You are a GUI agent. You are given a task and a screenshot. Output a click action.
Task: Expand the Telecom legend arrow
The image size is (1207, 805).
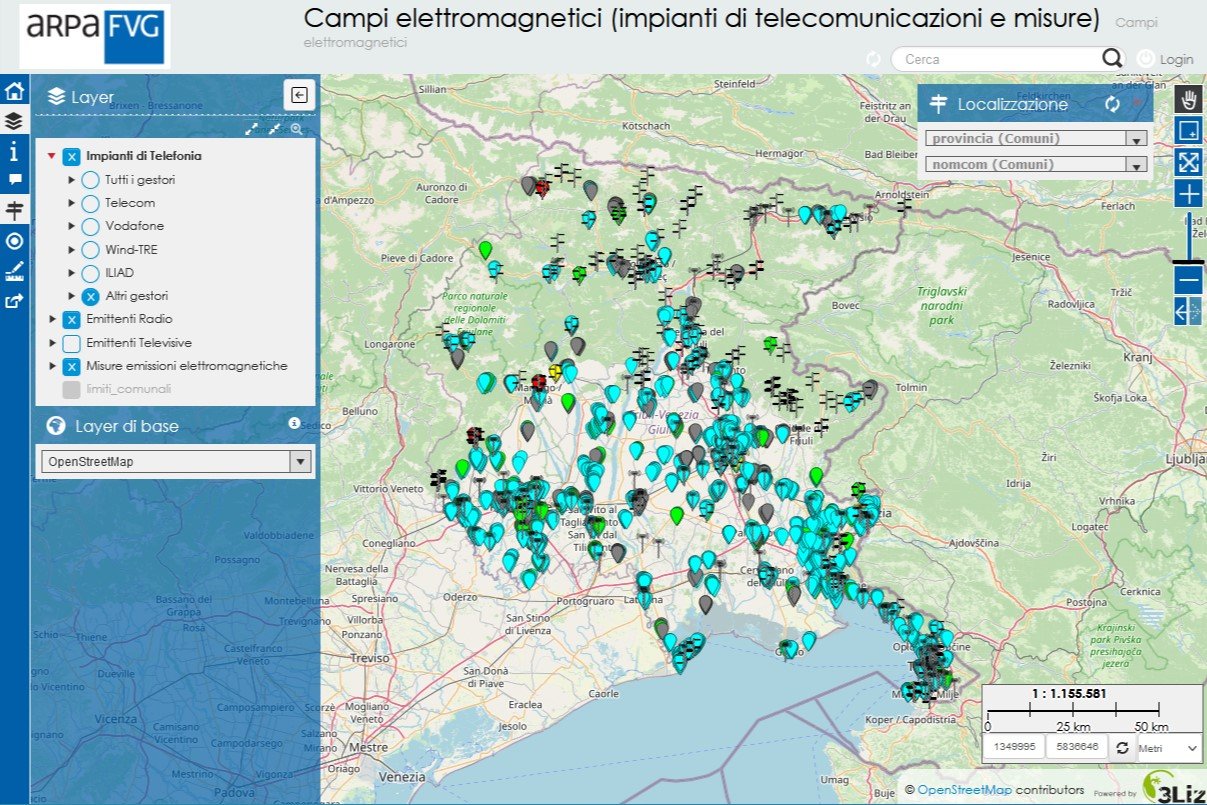[x=72, y=203]
